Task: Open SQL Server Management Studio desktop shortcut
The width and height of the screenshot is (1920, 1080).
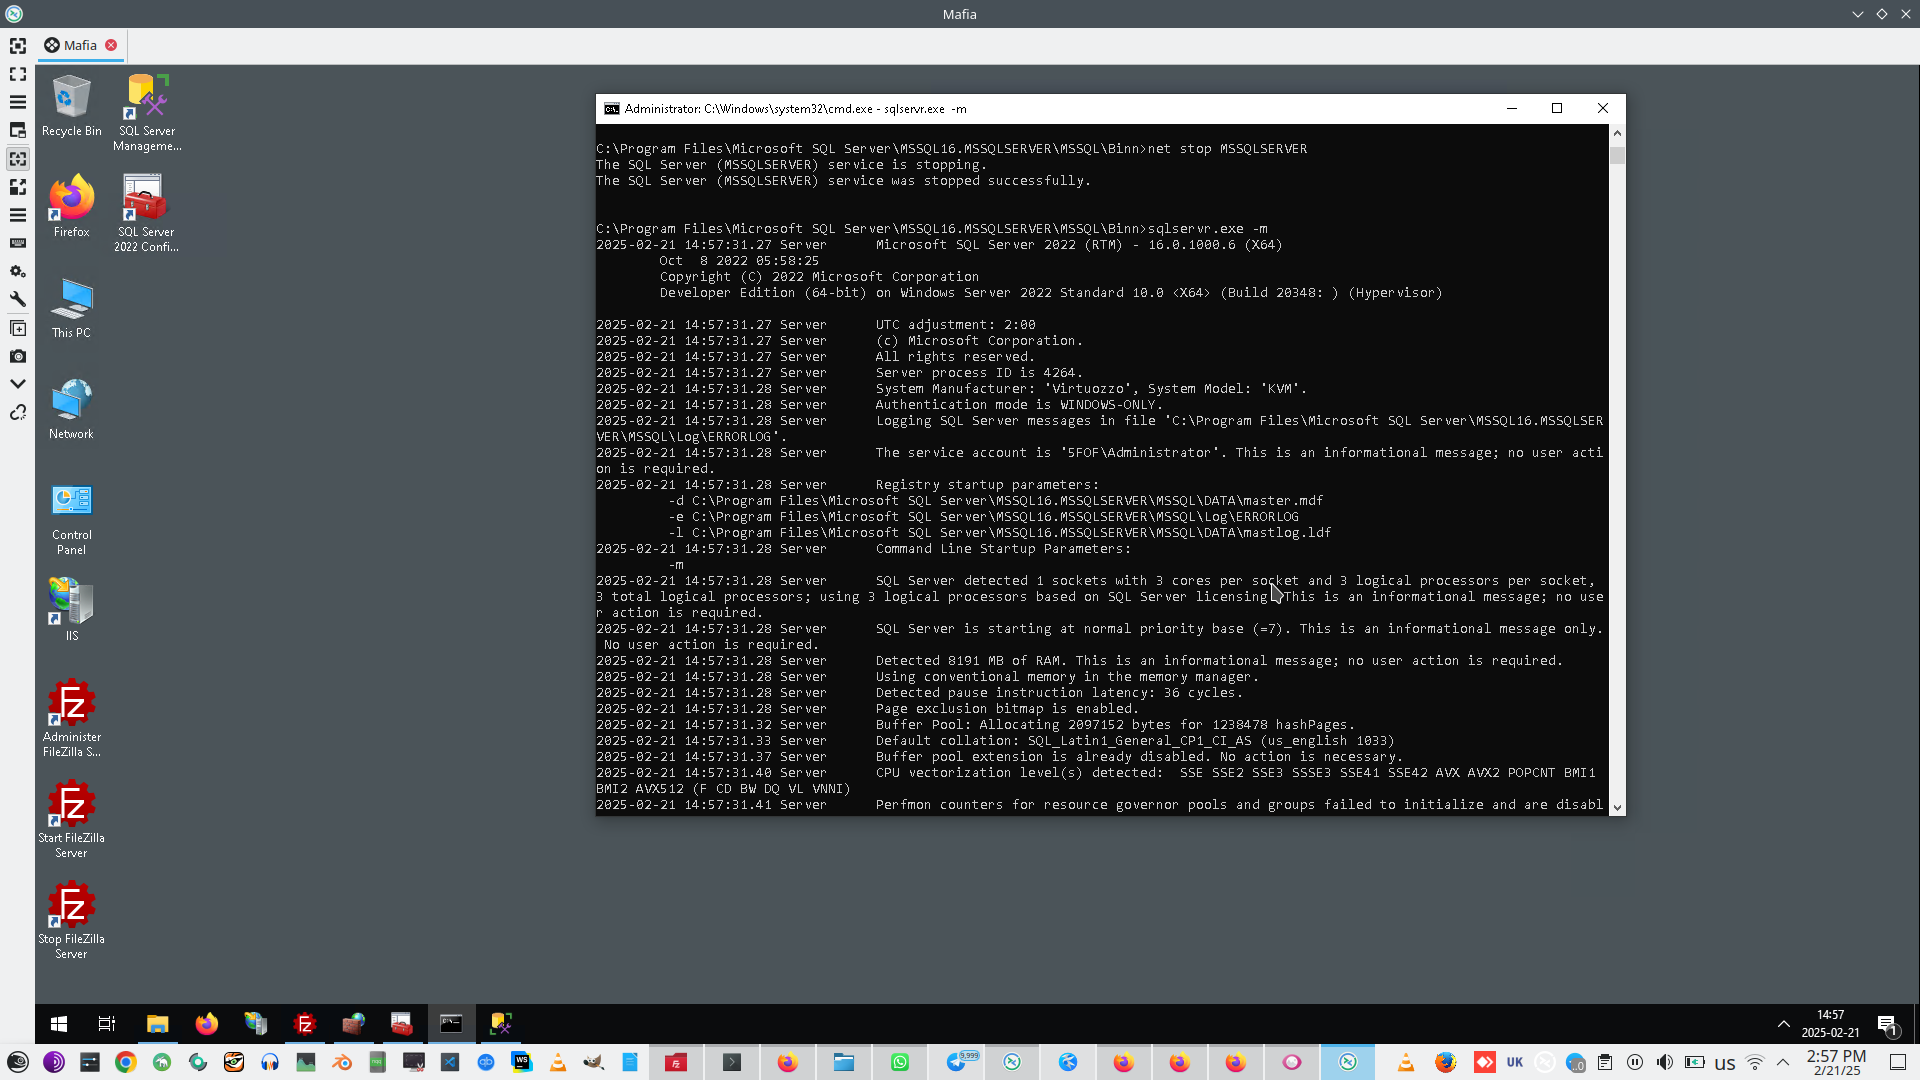Action: point(146,112)
